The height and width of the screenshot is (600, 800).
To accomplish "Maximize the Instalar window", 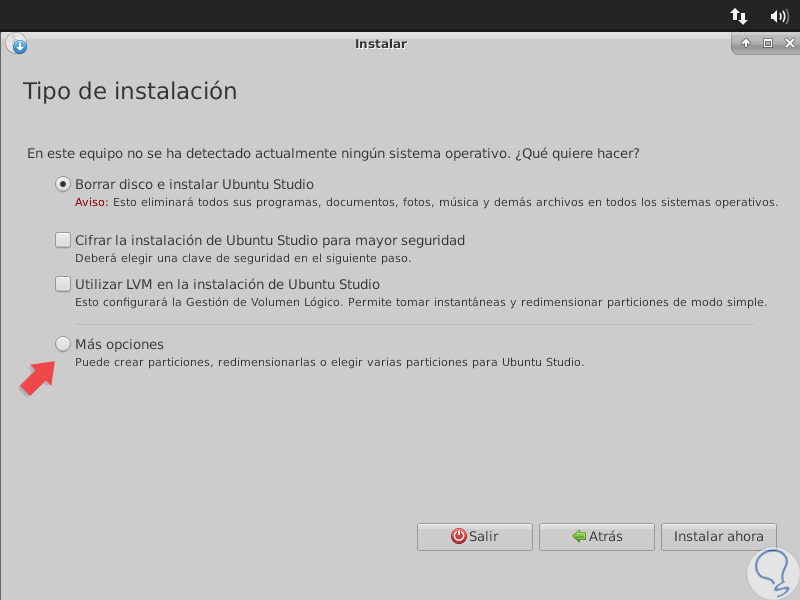I will coord(768,43).
